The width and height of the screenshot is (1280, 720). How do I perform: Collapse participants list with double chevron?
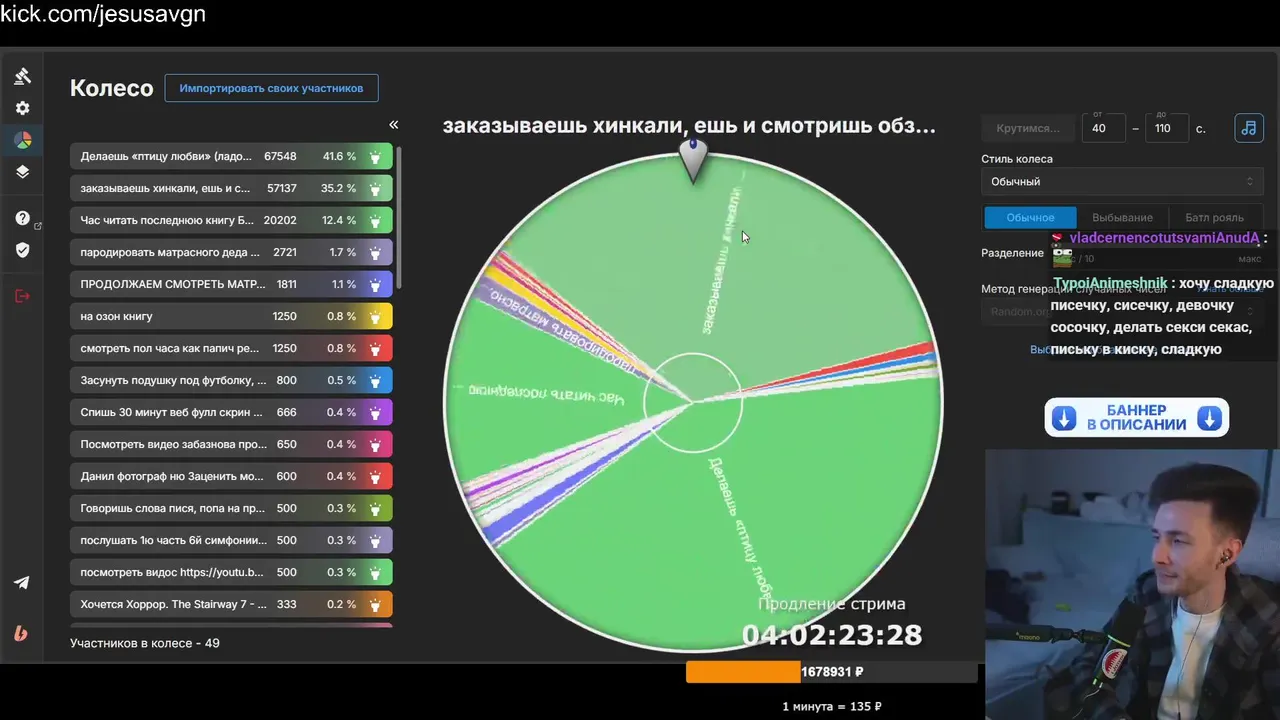393,125
